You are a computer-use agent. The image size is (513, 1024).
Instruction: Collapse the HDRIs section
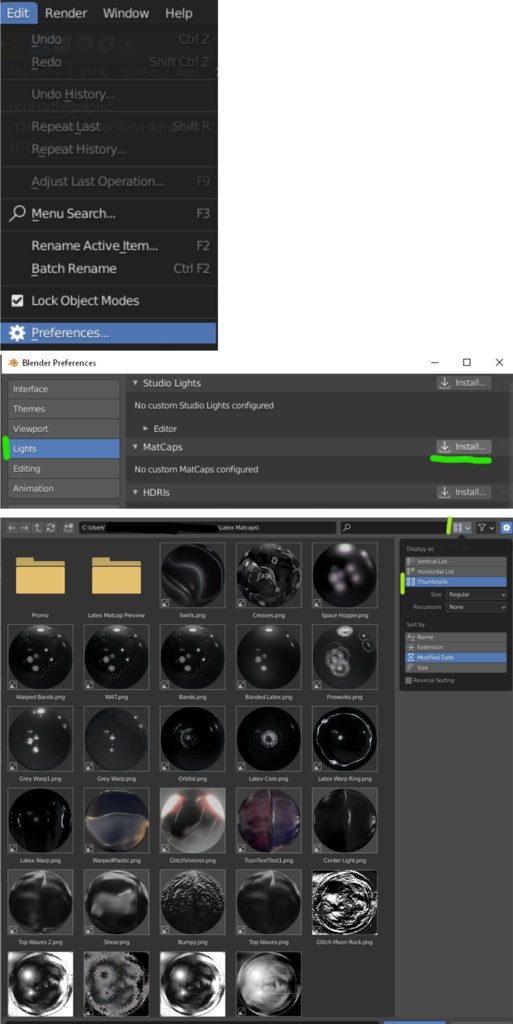click(x=136, y=492)
